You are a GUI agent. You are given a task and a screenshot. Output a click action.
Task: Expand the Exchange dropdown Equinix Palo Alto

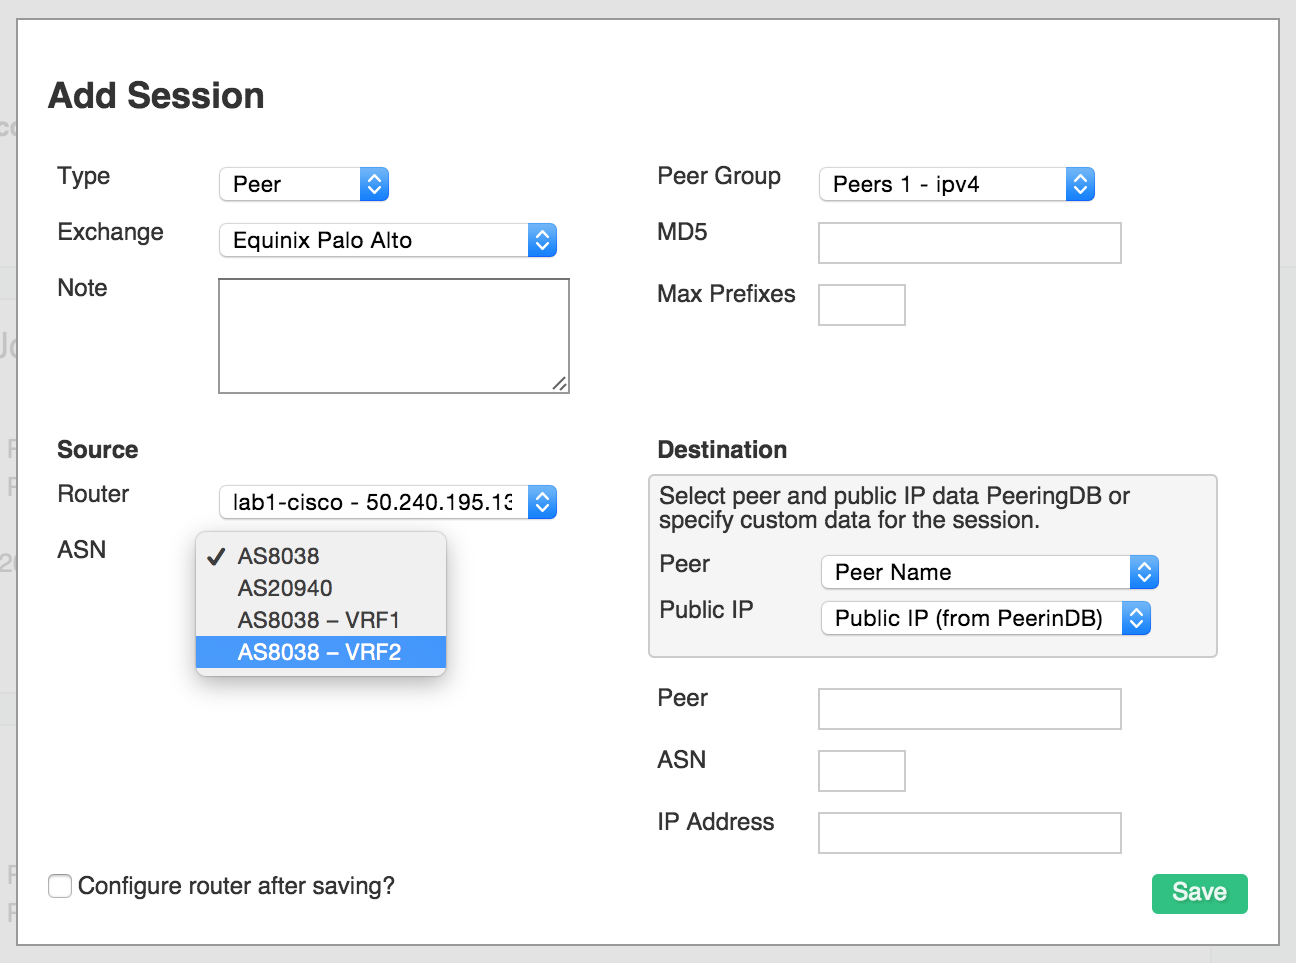pyautogui.click(x=387, y=240)
